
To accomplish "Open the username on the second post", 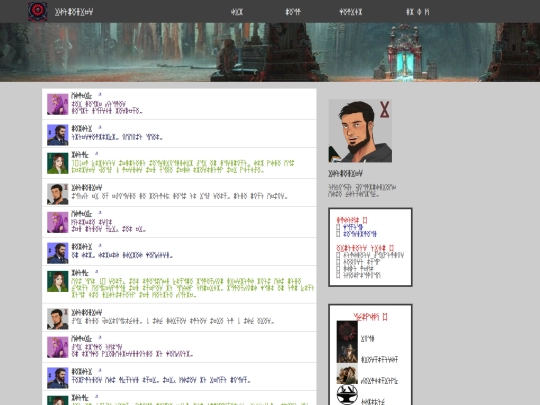I will (x=82, y=129).
